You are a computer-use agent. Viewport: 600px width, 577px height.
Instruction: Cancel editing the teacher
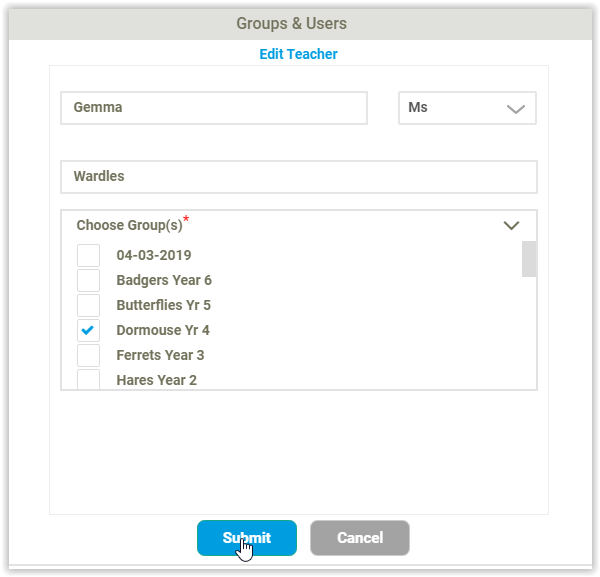pos(360,538)
